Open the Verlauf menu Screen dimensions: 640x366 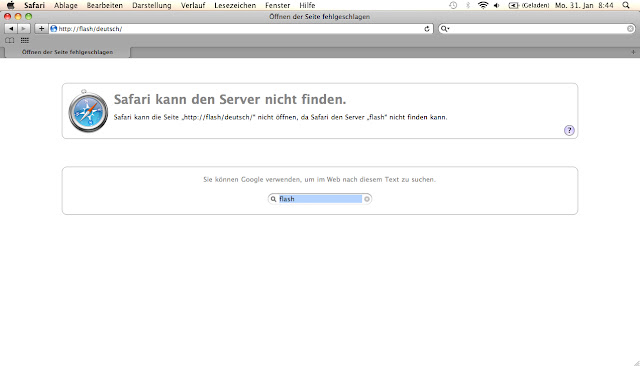point(193,5)
